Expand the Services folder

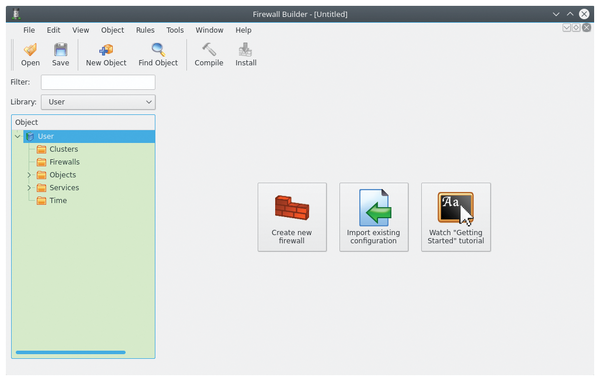(x=29, y=188)
